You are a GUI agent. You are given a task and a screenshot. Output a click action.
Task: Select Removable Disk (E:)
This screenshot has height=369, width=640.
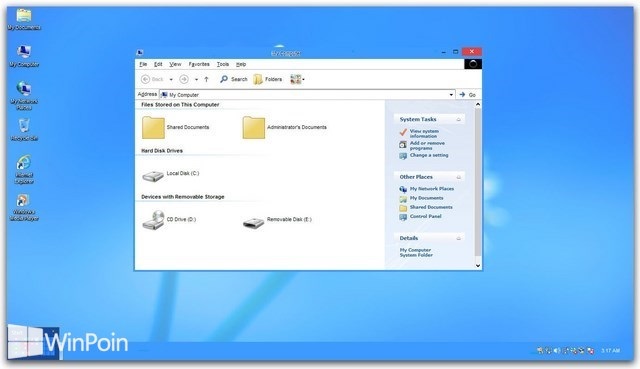pos(277,221)
